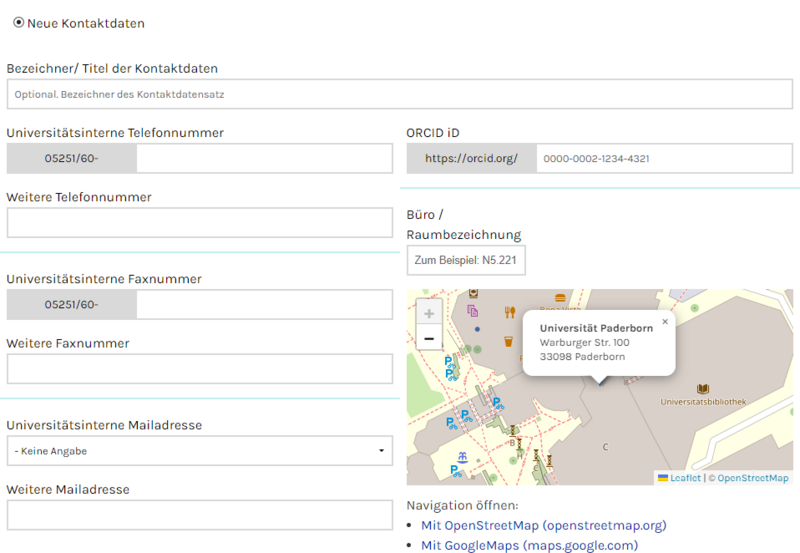Zoom out on the map
Viewport: 800px width, 553px height.
(429, 338)
